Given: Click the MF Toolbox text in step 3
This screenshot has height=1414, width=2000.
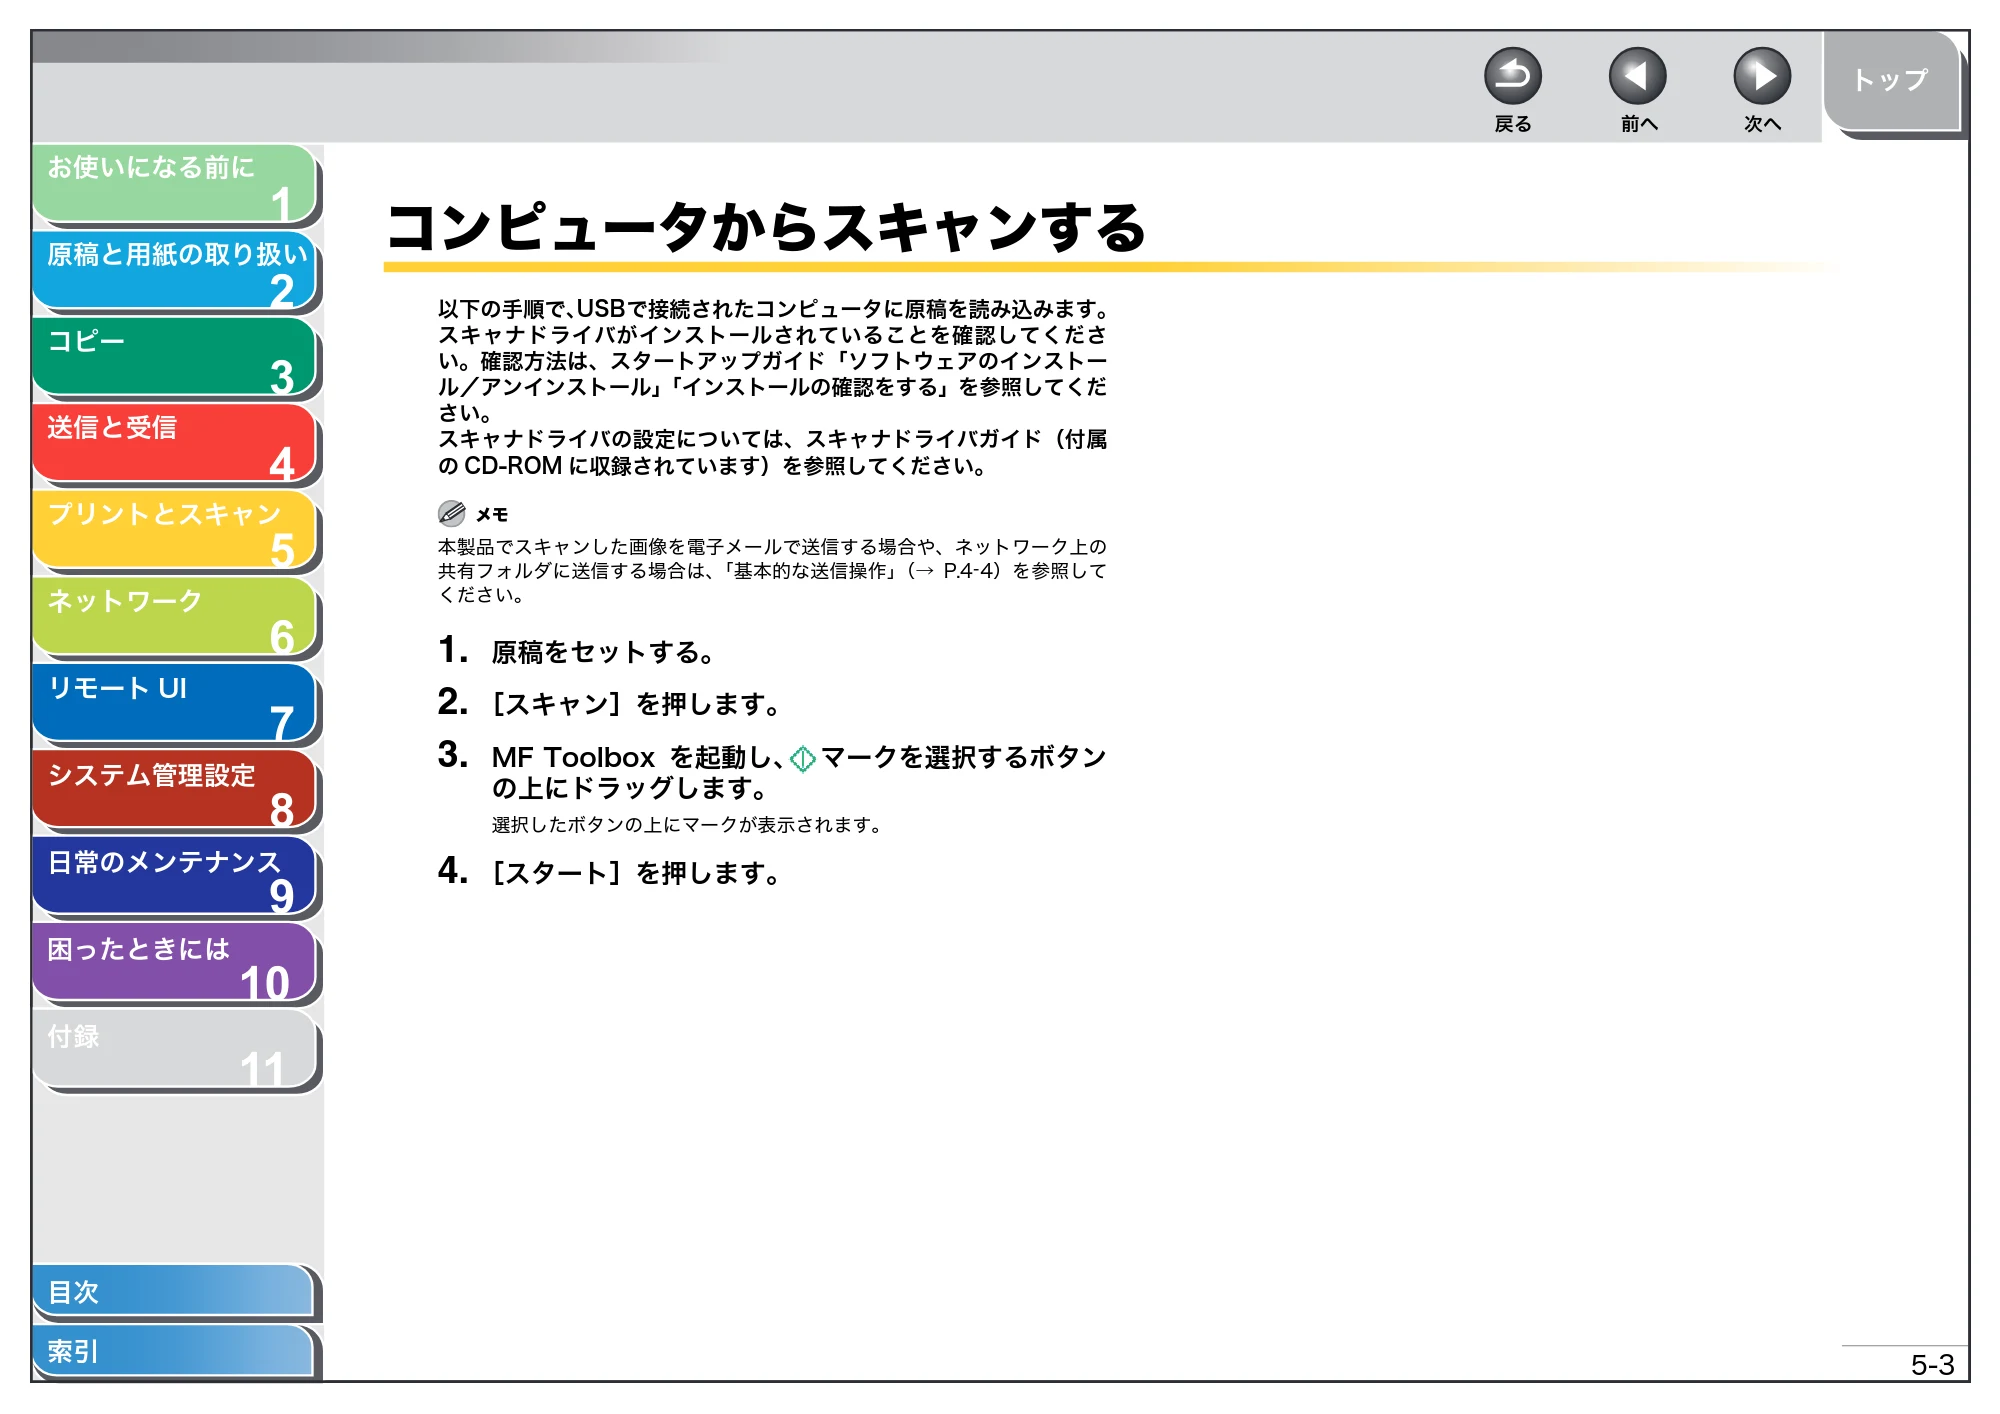Looking at the screenshot, I should pos(573,758).
